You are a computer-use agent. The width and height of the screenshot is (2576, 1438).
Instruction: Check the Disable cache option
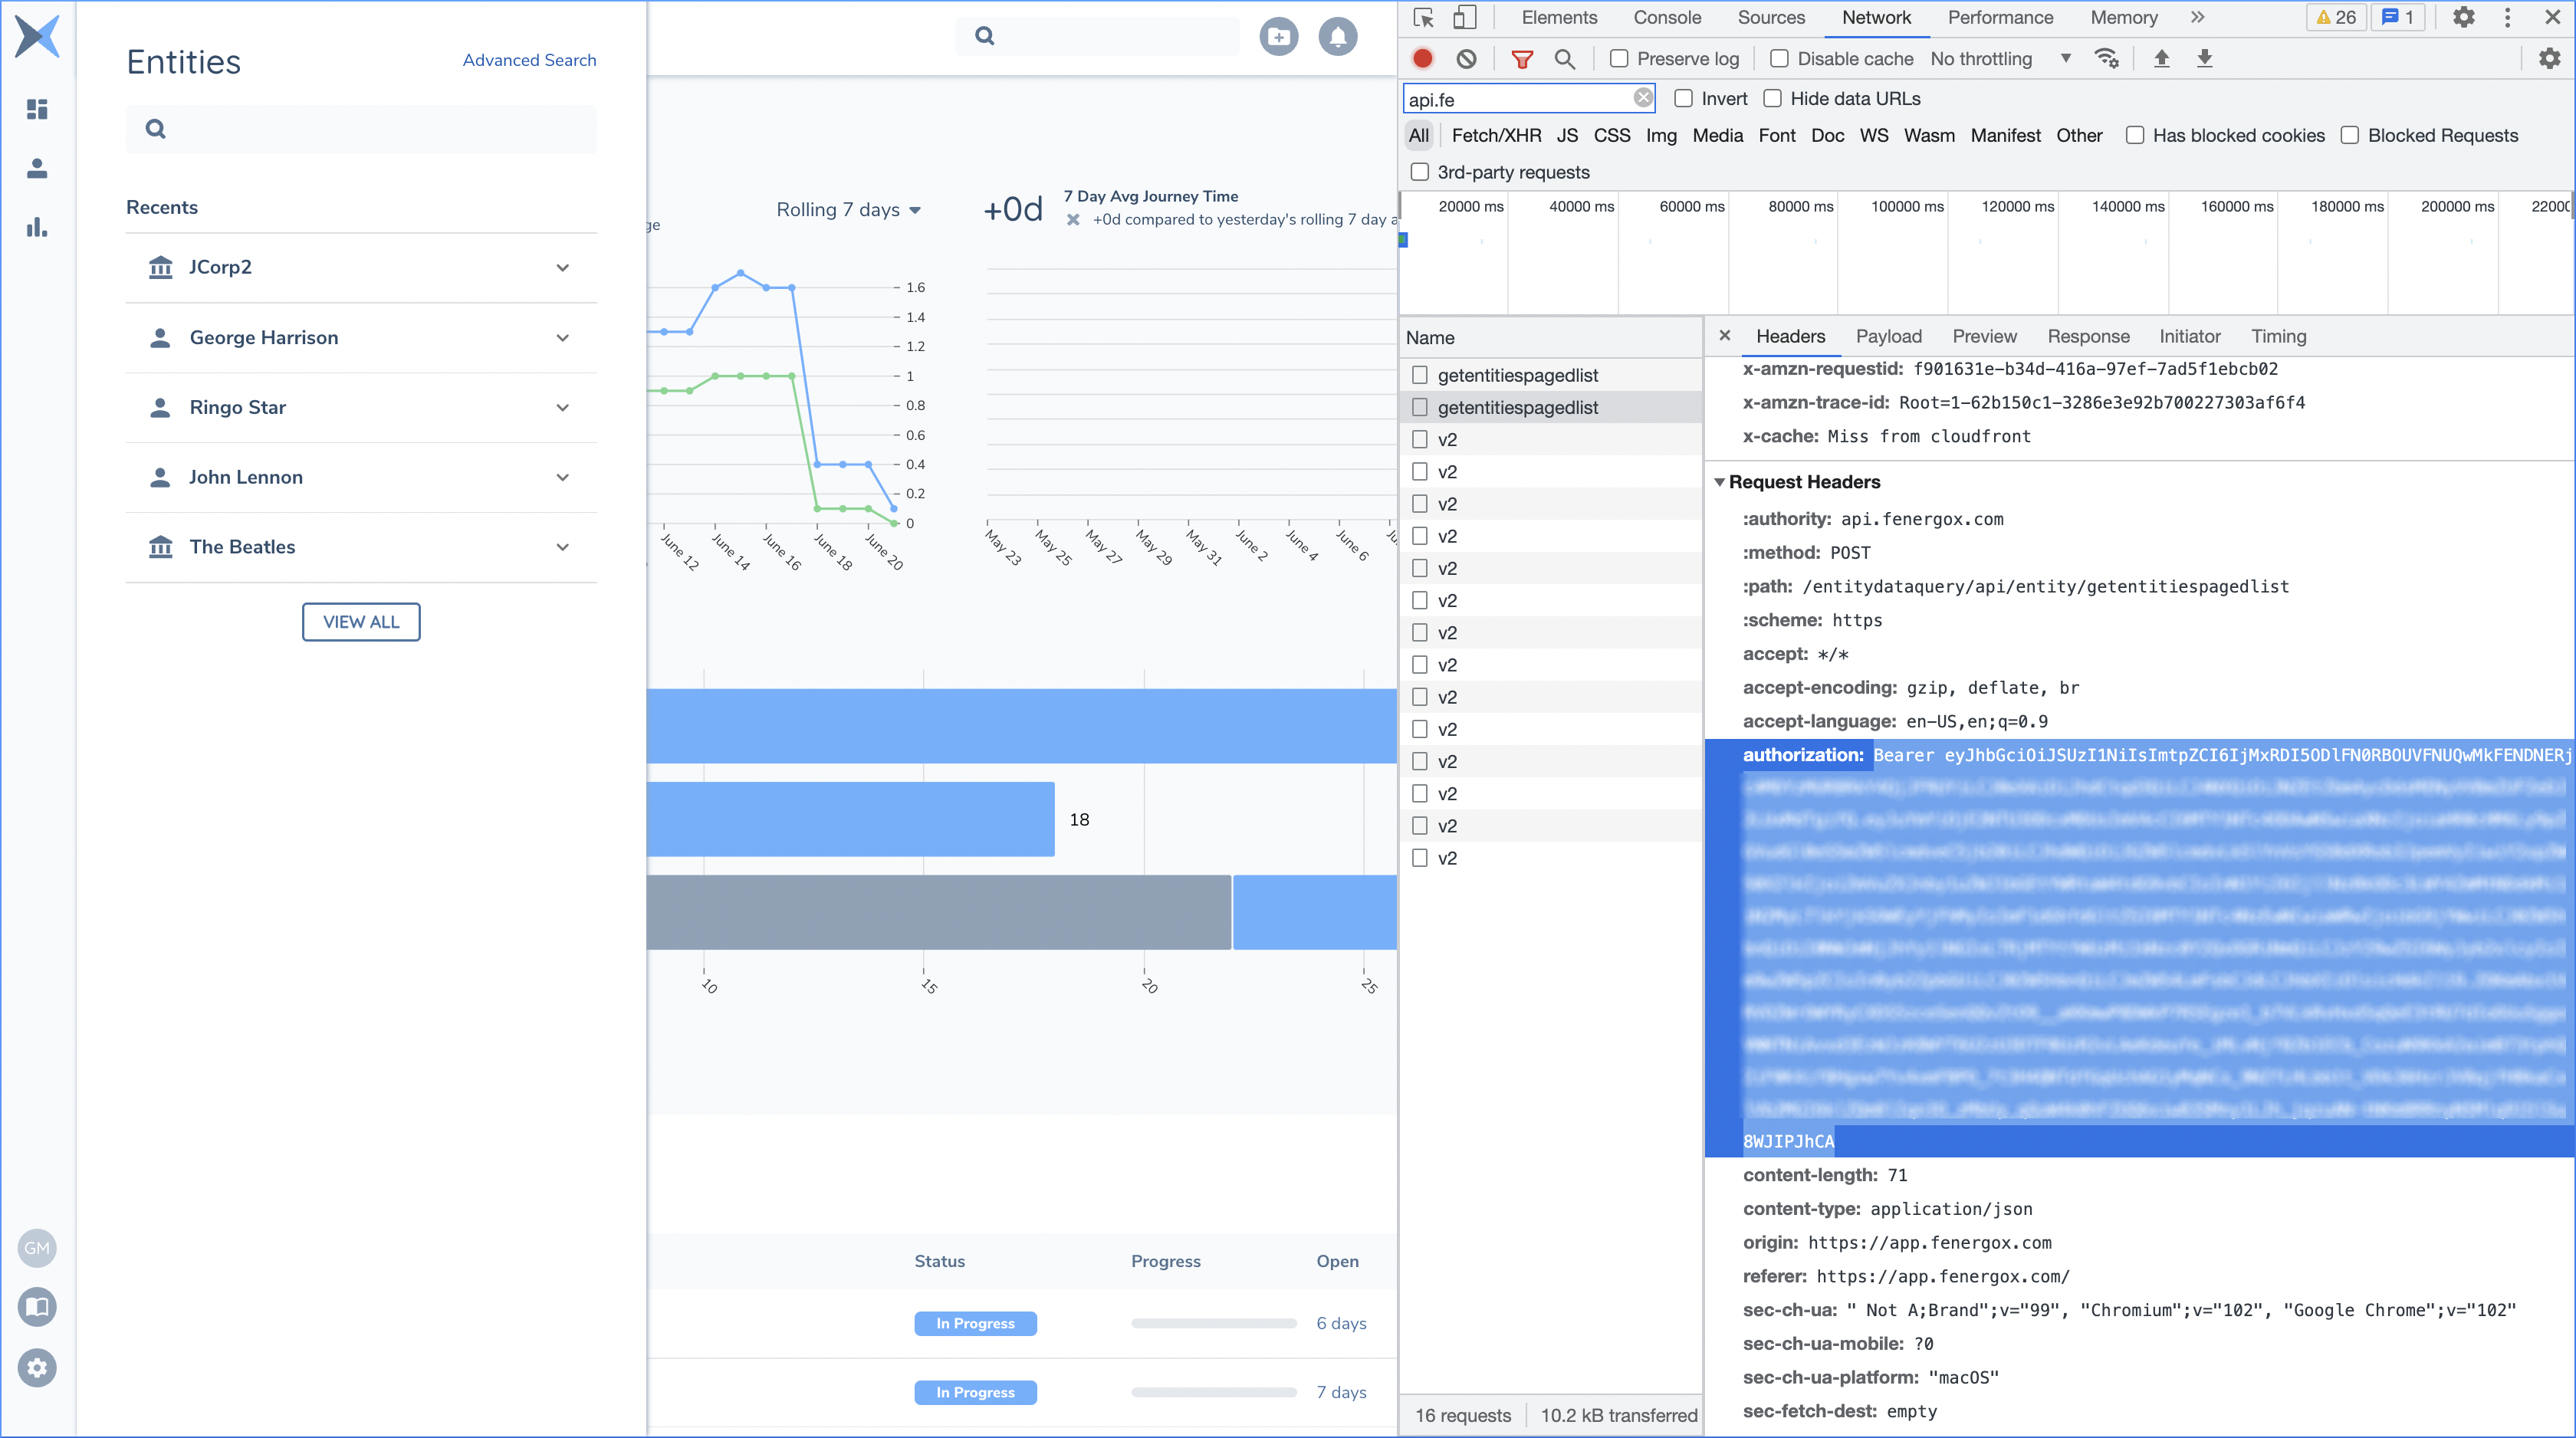[1779, 59]
